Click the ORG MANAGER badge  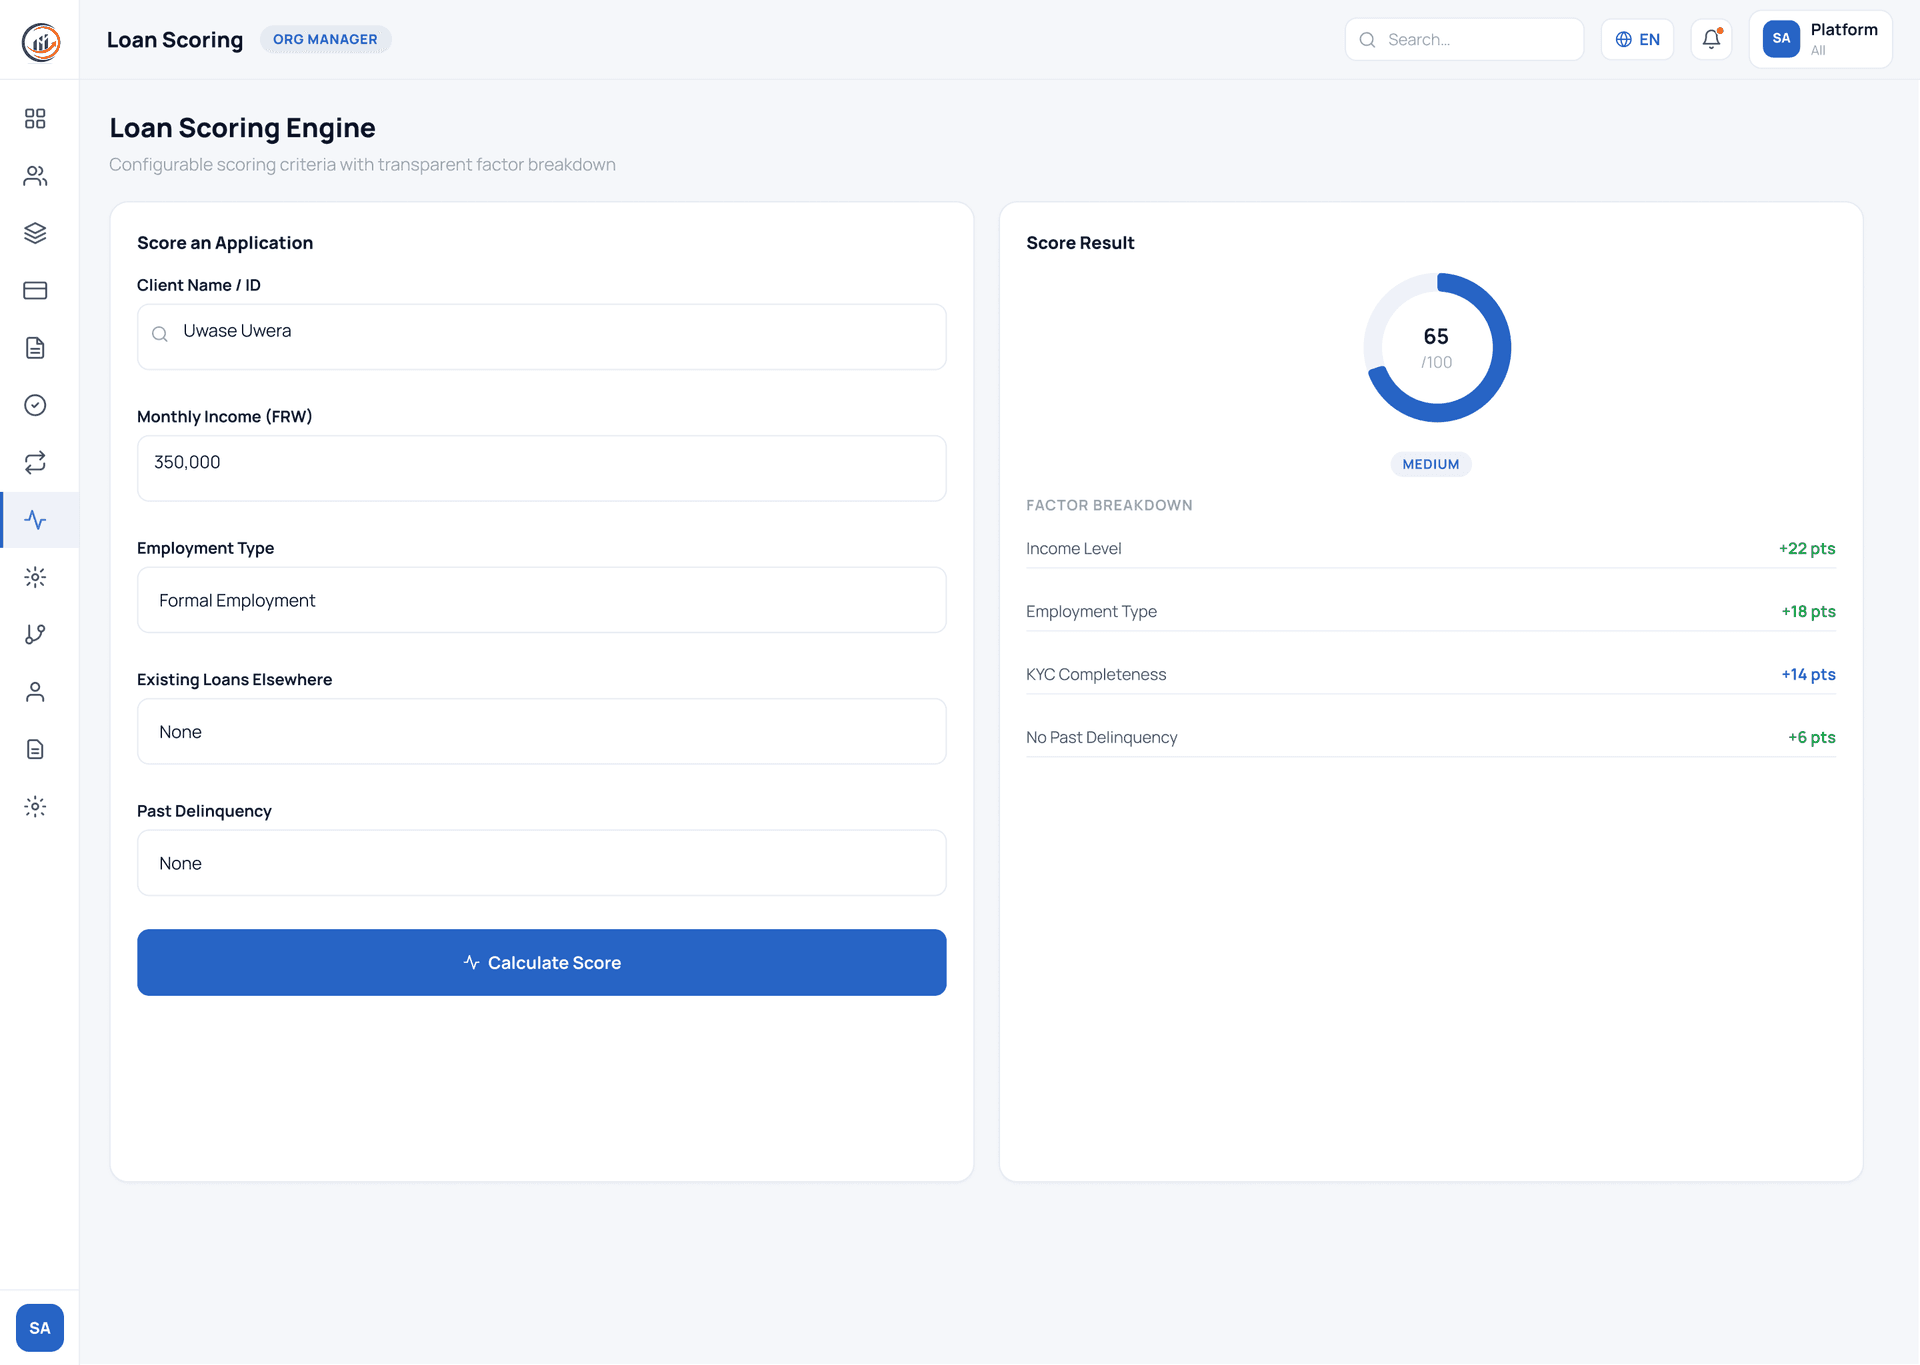click(325, 39)
